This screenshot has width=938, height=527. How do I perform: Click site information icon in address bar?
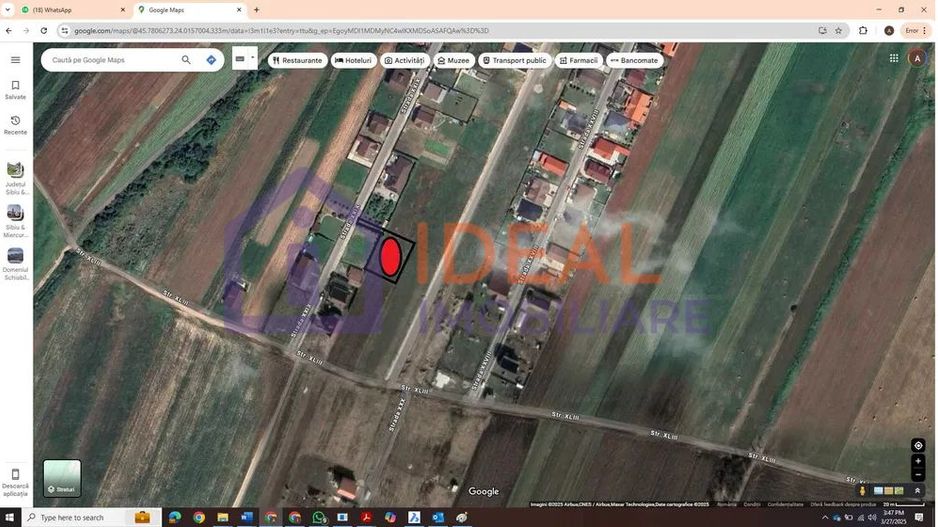(x=65, y=31)
